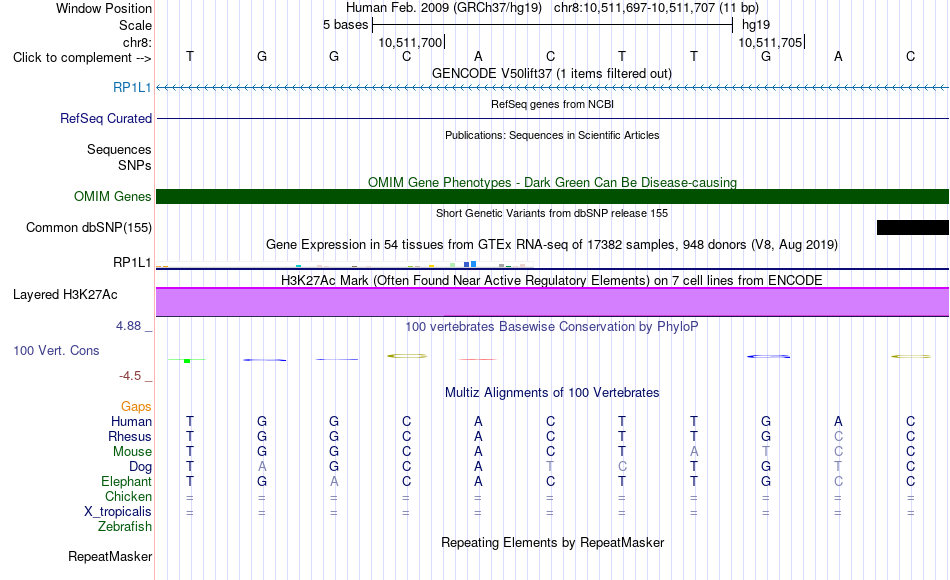The image size is (950, 580).
Task: Click the dark green OMIM gene bar
Action: (x=552, y=196)
